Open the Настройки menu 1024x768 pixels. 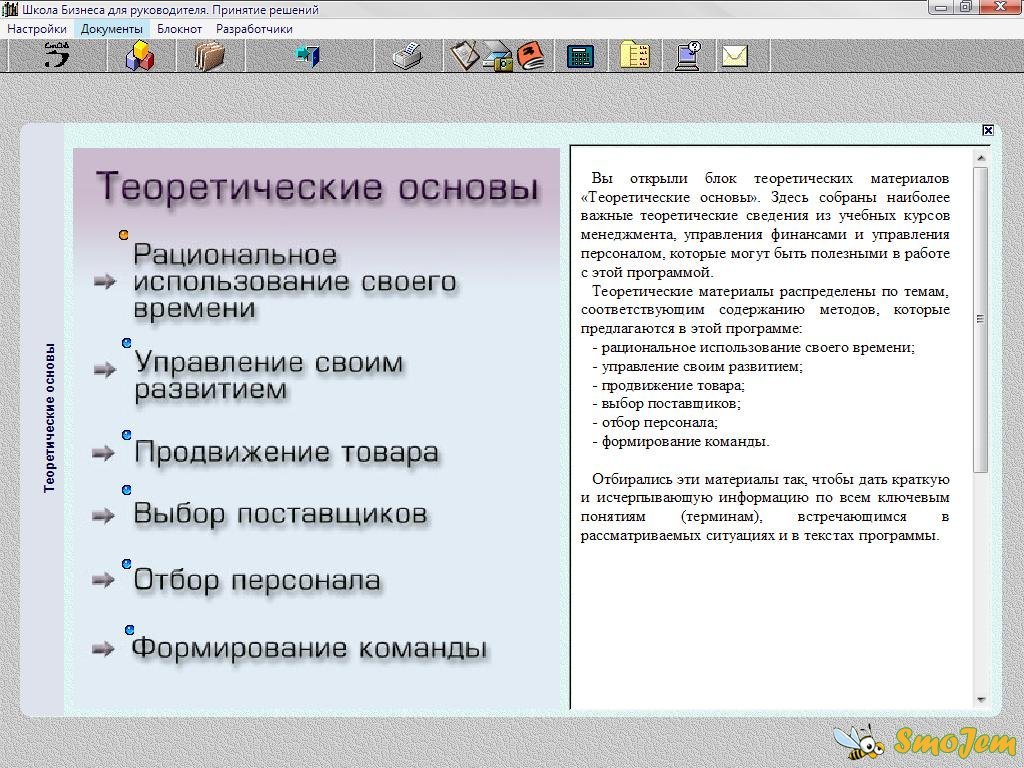(x=37, y=29)
